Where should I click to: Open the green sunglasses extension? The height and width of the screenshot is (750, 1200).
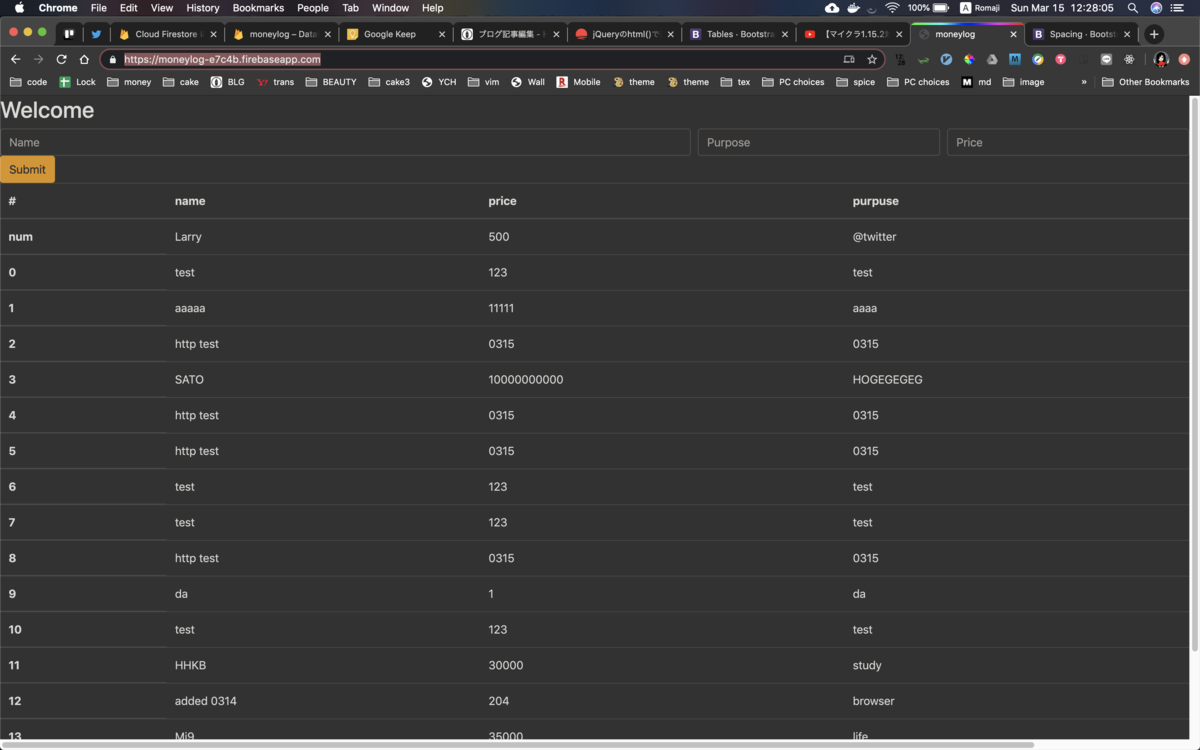(x=924, y=59)
